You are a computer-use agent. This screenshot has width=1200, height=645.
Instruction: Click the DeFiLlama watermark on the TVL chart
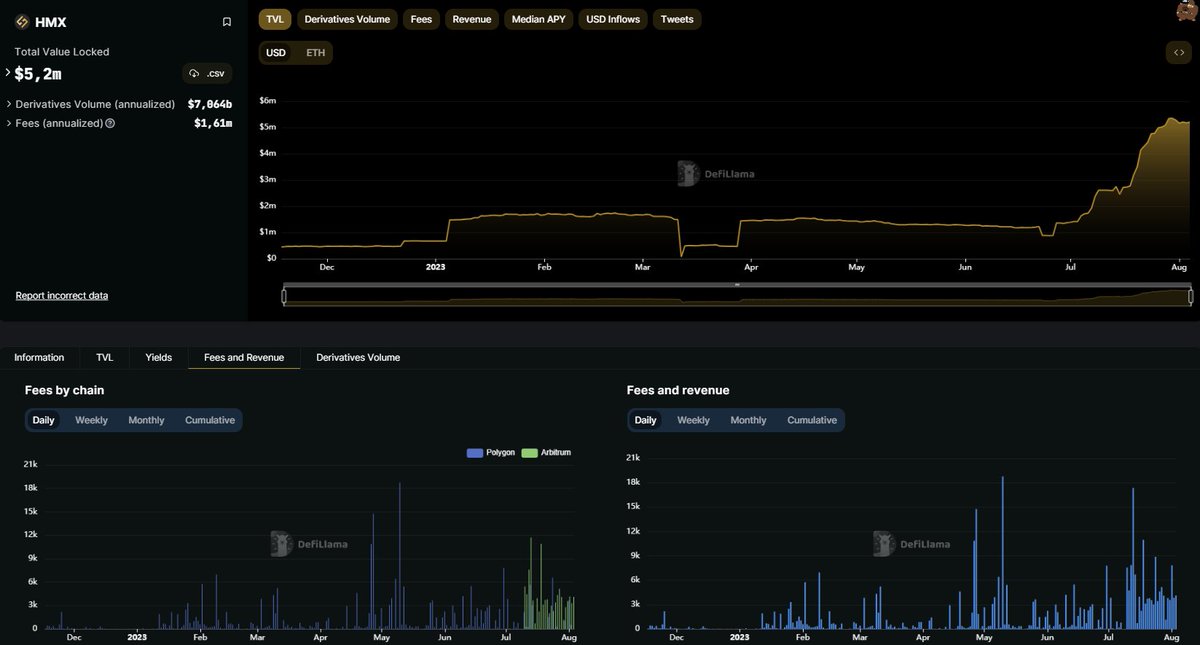pos(716,173)
